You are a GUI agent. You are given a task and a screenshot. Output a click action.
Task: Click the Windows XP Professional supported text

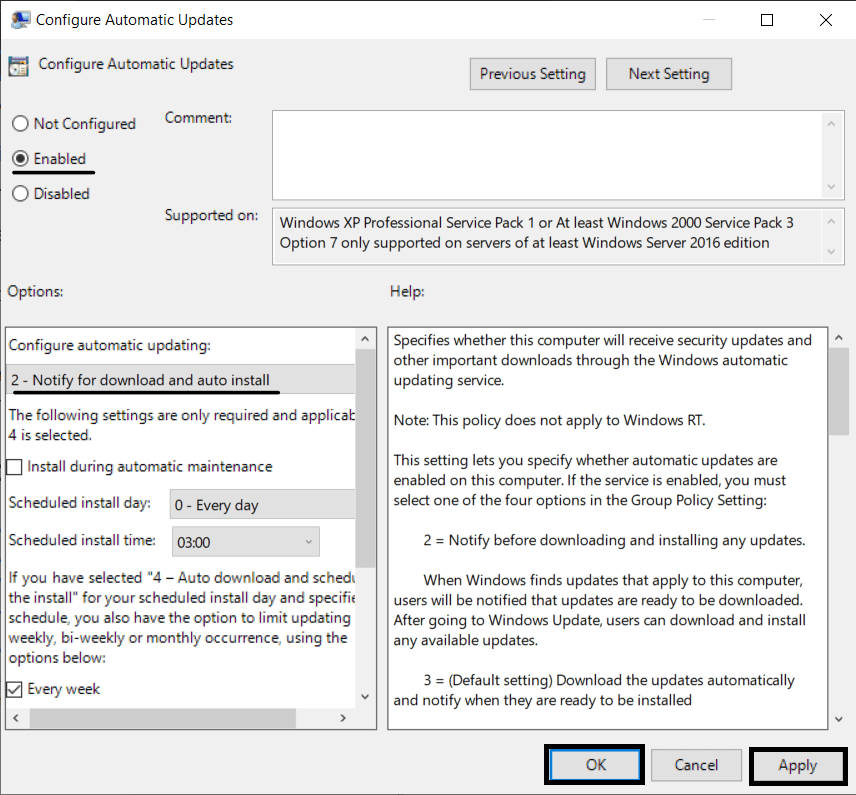[536, 223]
